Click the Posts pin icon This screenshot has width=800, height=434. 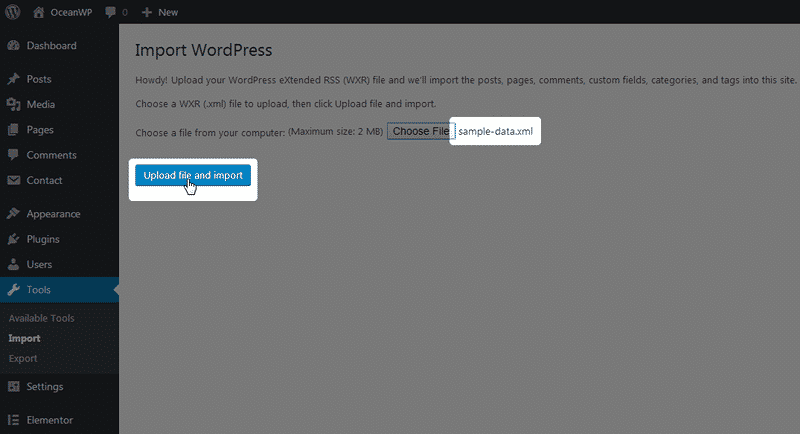pos(14,79)
